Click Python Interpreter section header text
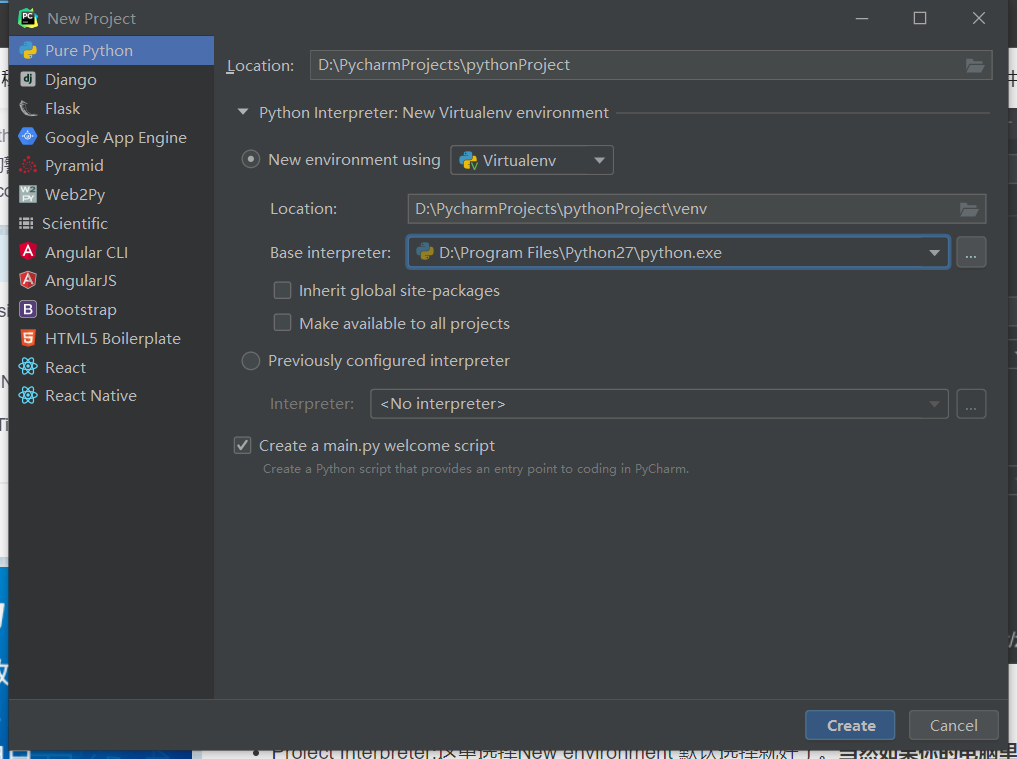Image resolution: width=1017 pixels, height=759 pixels. click(433, 112)
